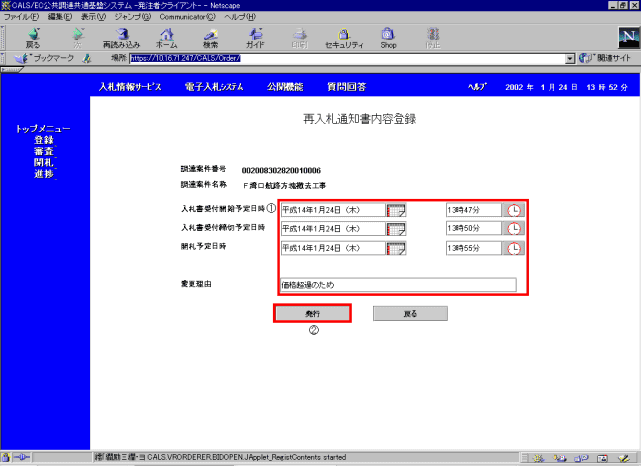Click the security lock icon in status bar
641x466 pixels.
pyautogui.click(x=5, y=457)
